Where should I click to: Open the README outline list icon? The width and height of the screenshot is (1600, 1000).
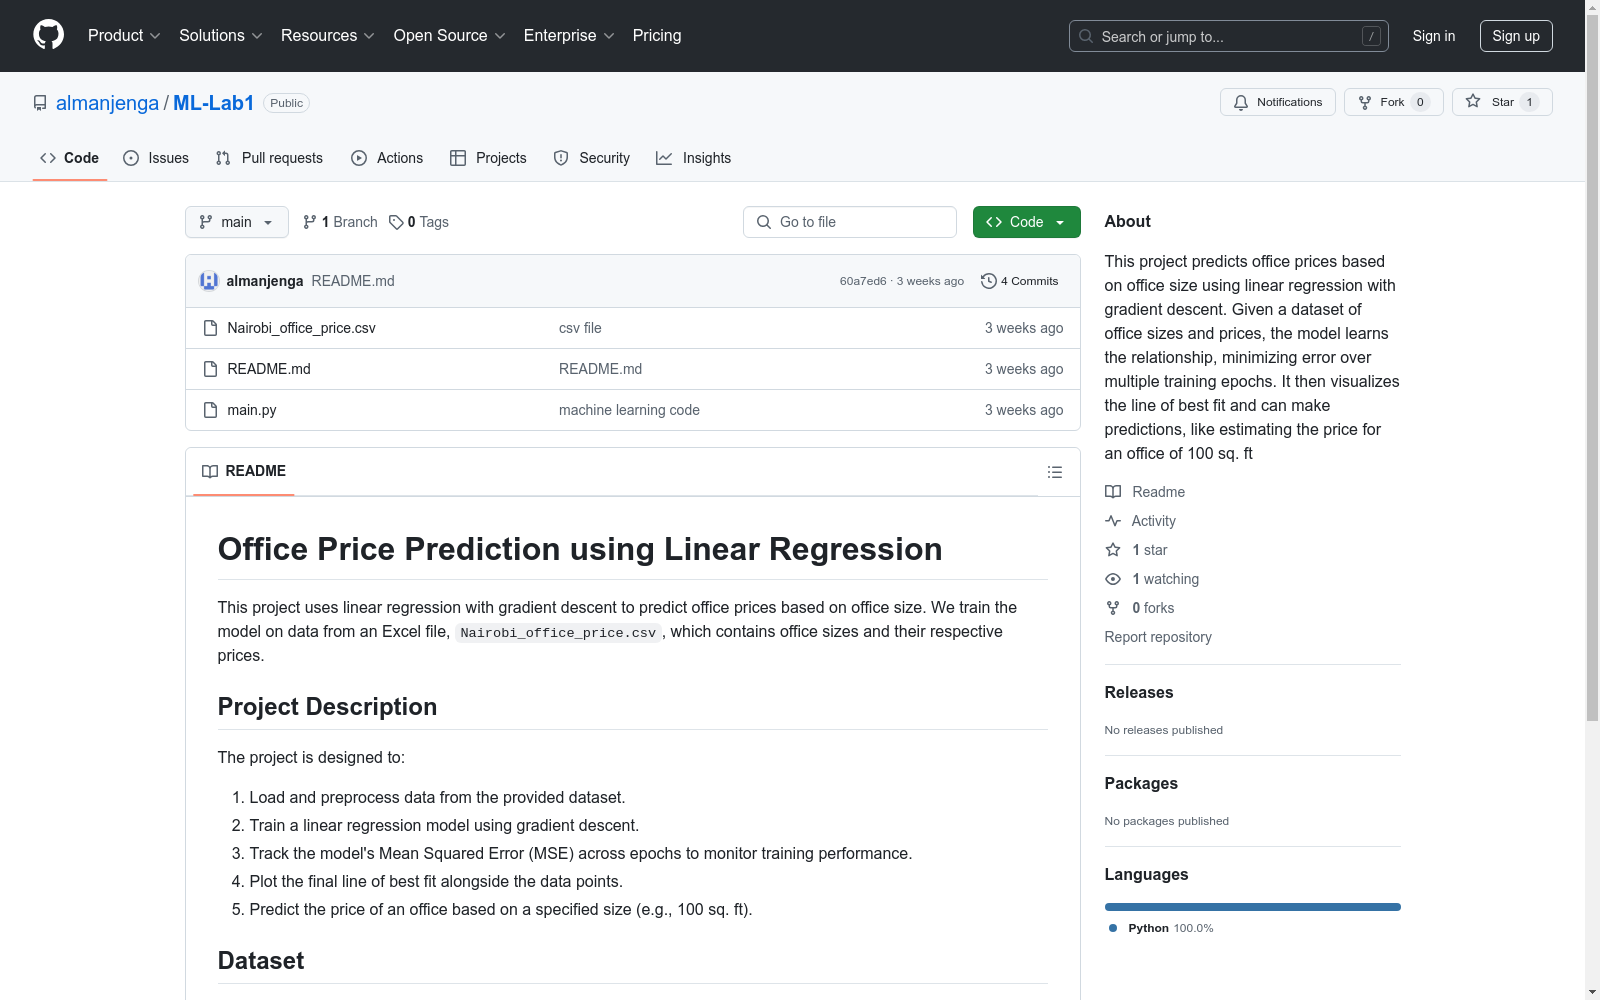[1055, 472]
